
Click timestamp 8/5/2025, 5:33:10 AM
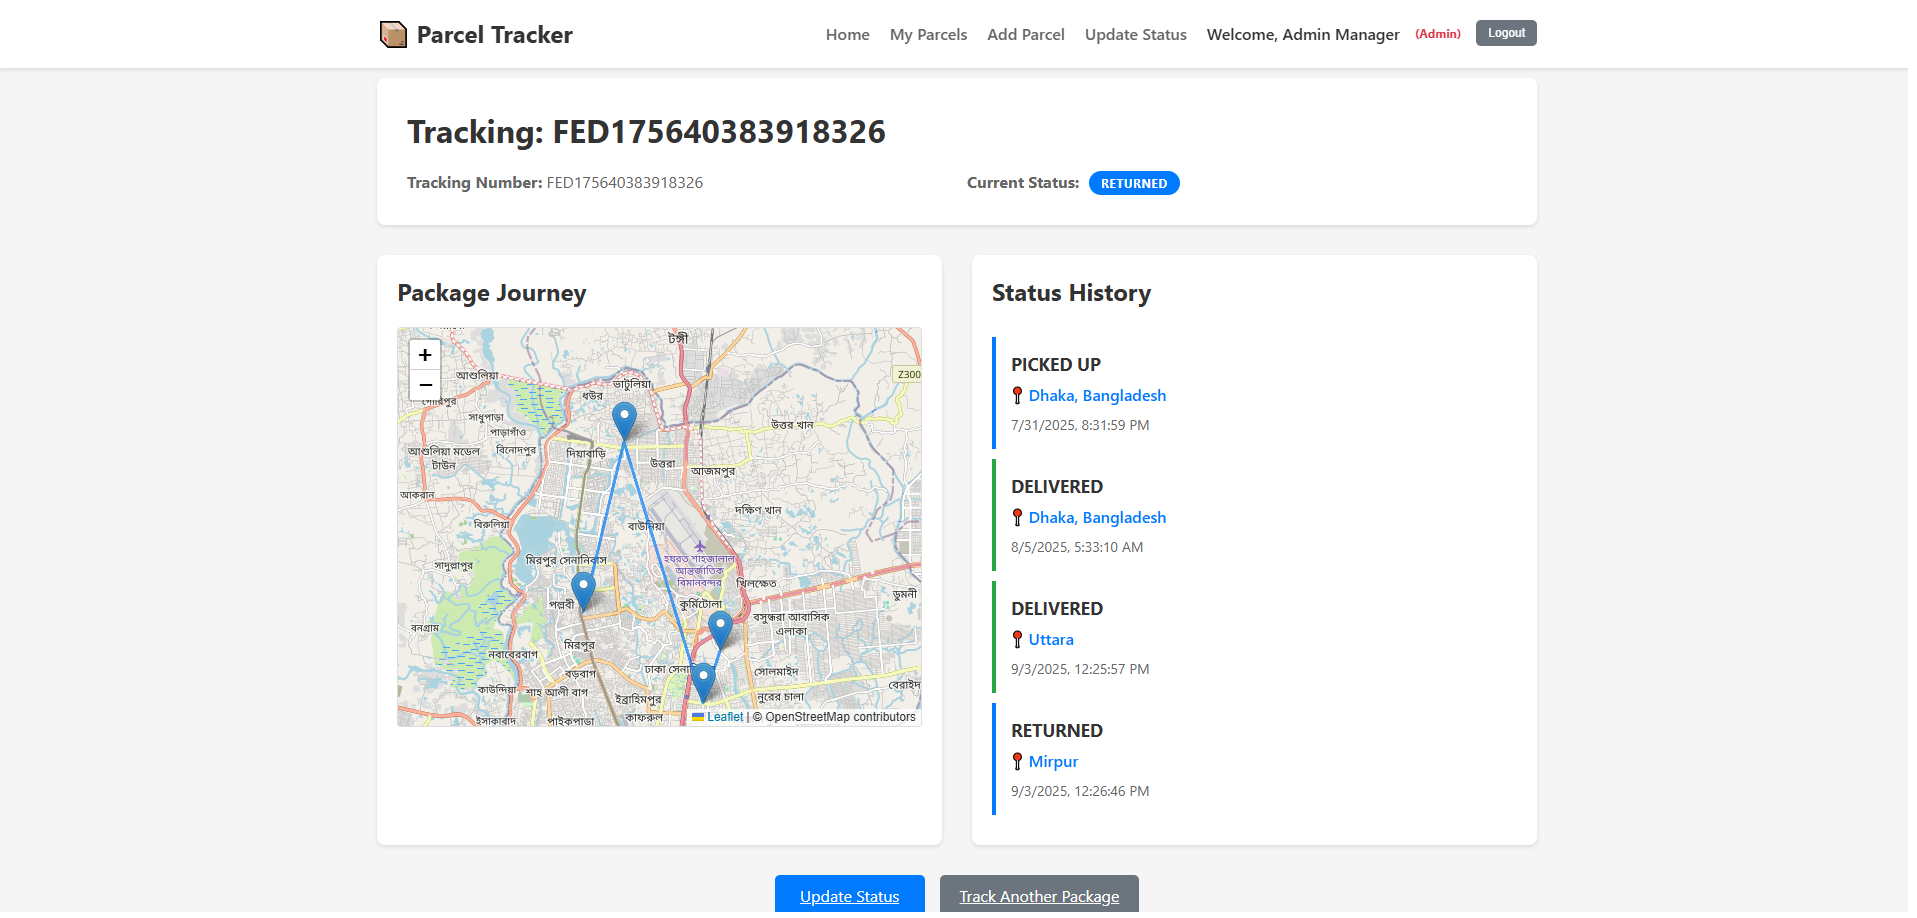tap(1077, 547)
